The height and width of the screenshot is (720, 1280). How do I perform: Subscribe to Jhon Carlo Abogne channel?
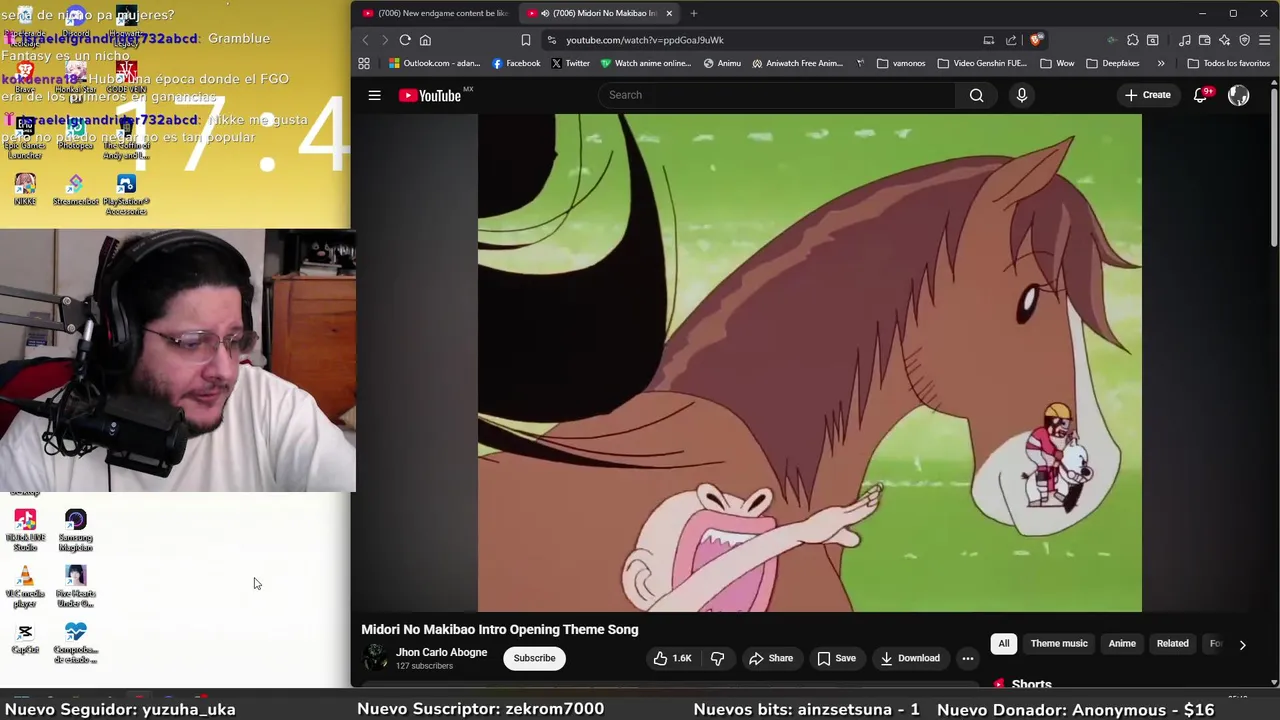pyautogui.click(x=534, y=658)
